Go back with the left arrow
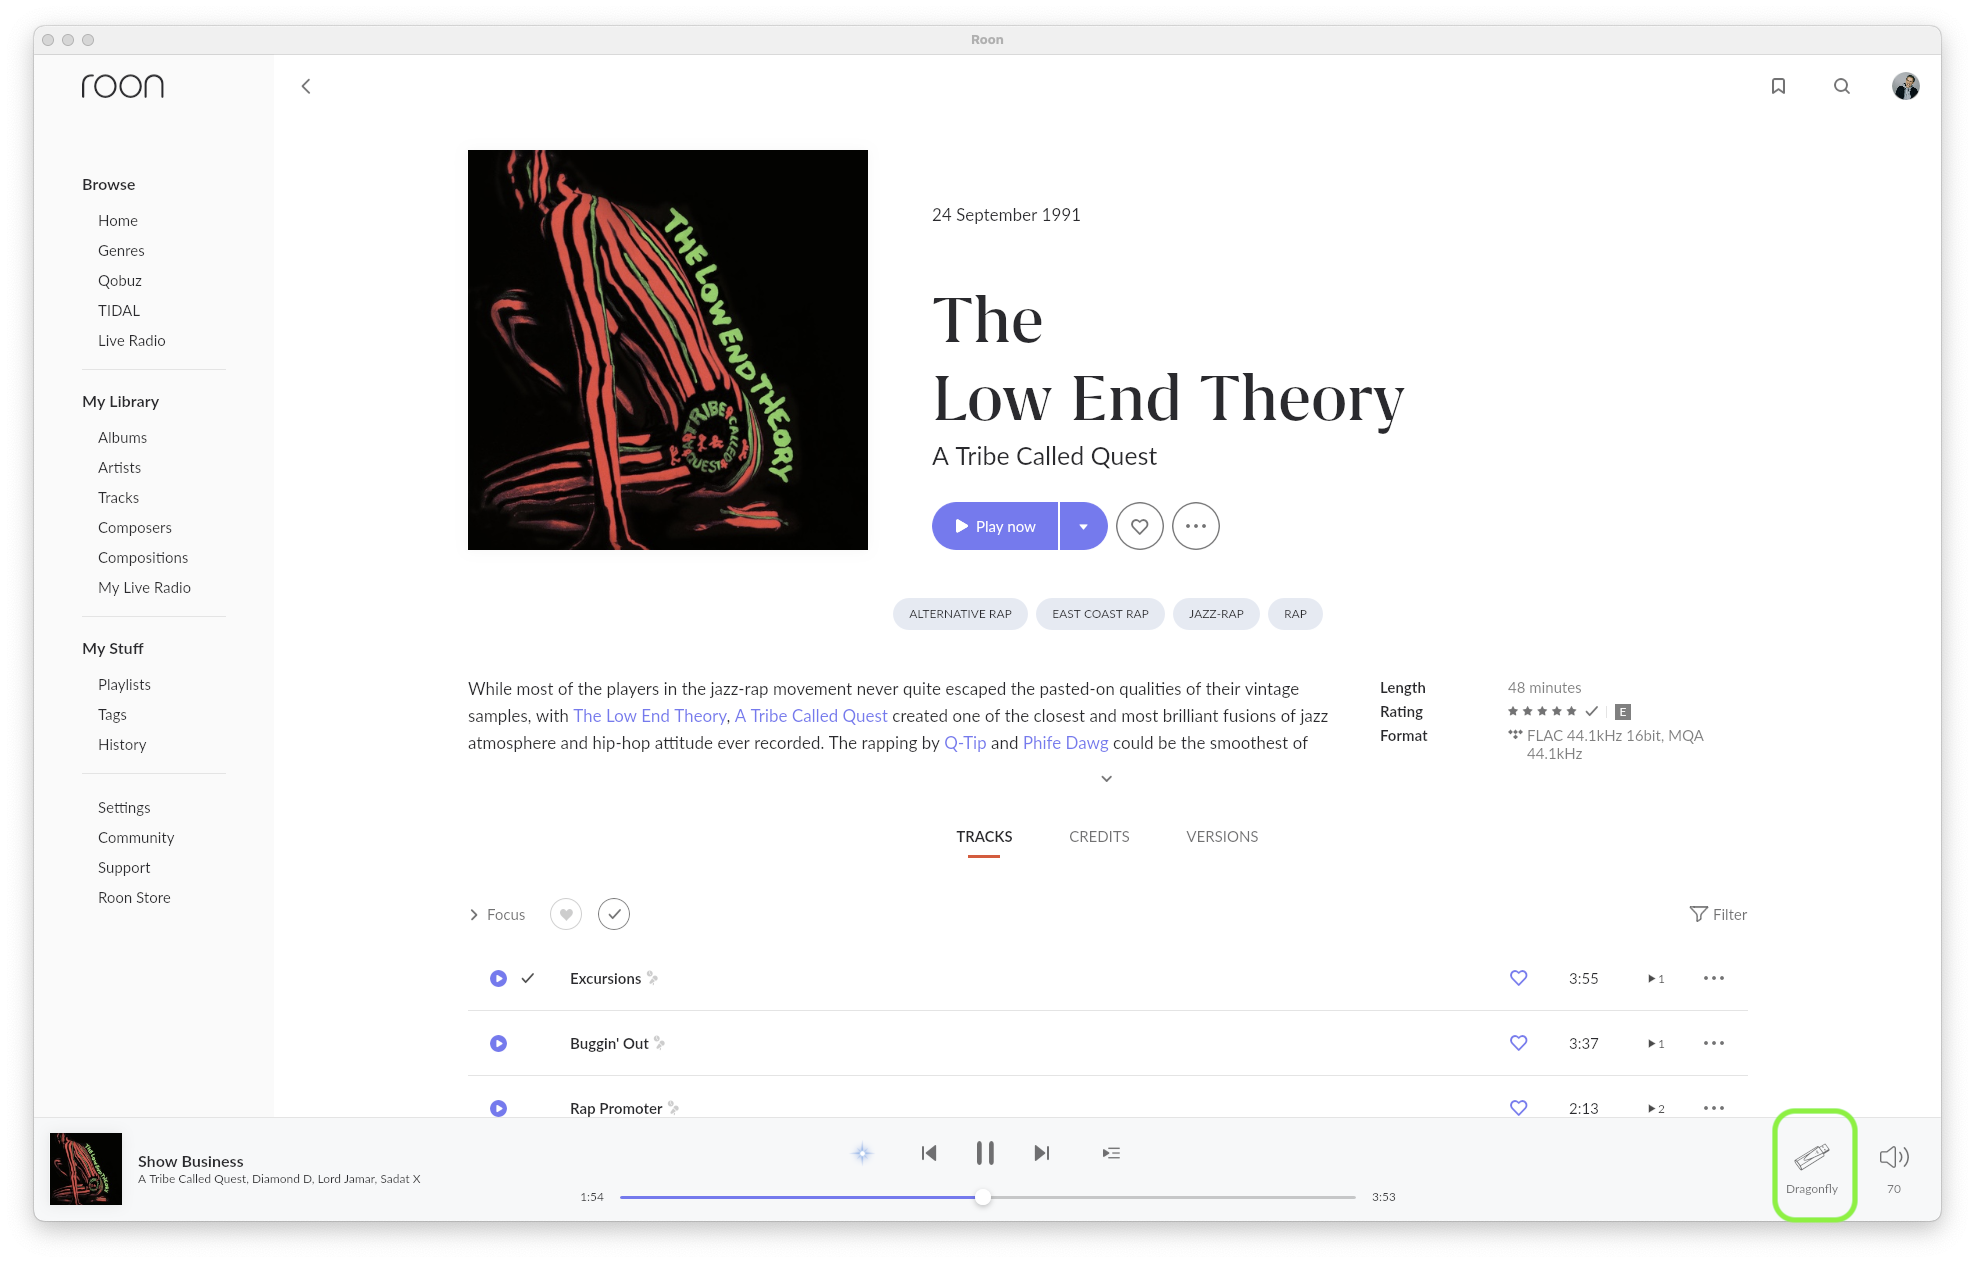 point(306,86)
